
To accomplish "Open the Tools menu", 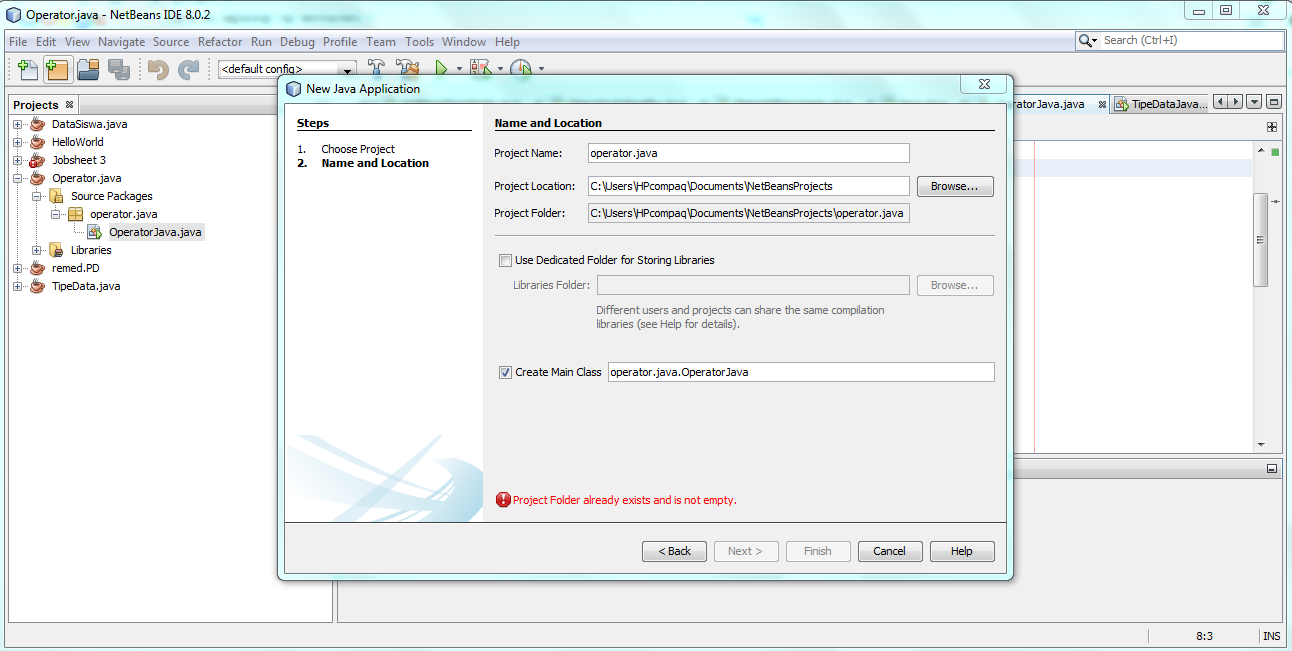I will 419,42.
